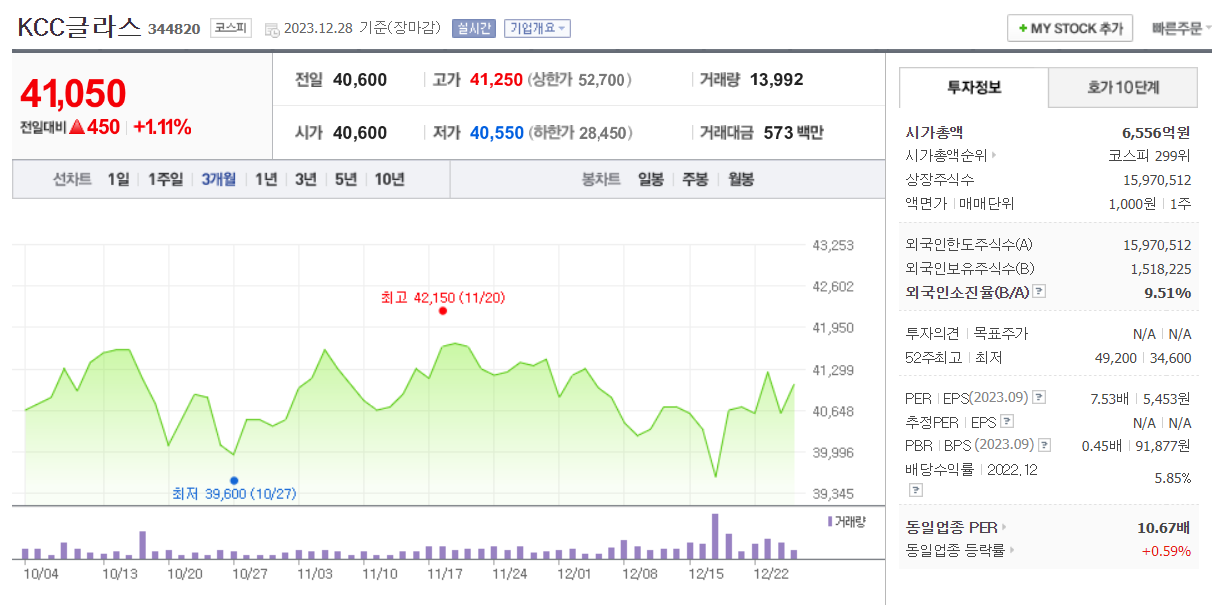The width and height of the screenshot is (1223, 605).
Task: Open help icon next to 외국인소진율(B/A)
Action: pyautogui.click(x=1039, y=292)
